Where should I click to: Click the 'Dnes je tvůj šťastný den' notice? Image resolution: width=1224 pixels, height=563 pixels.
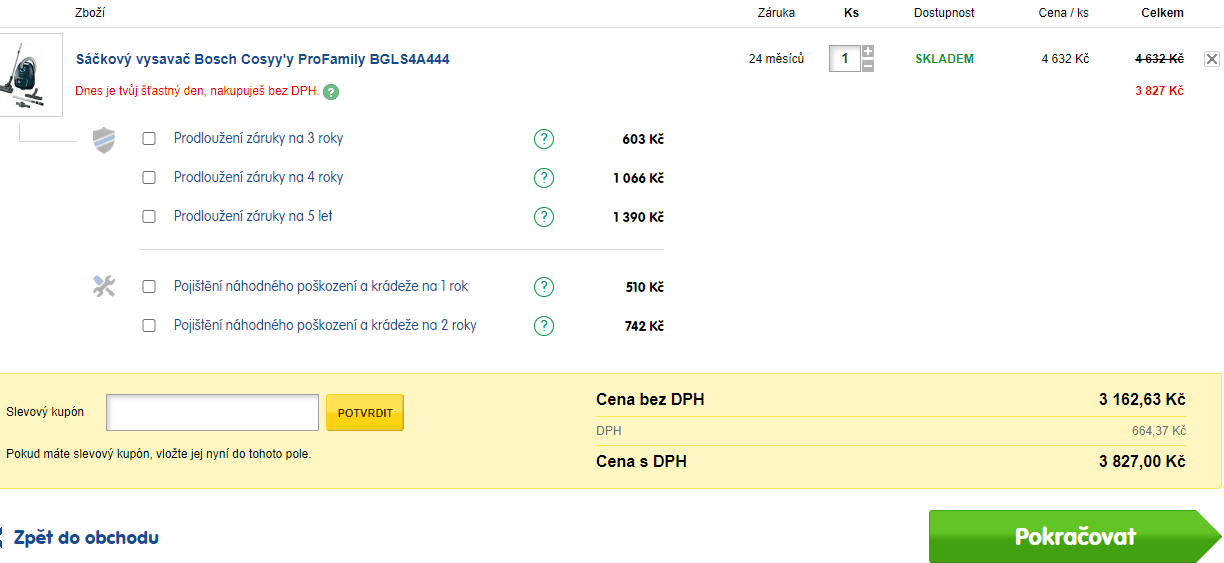tap(197, 92)
